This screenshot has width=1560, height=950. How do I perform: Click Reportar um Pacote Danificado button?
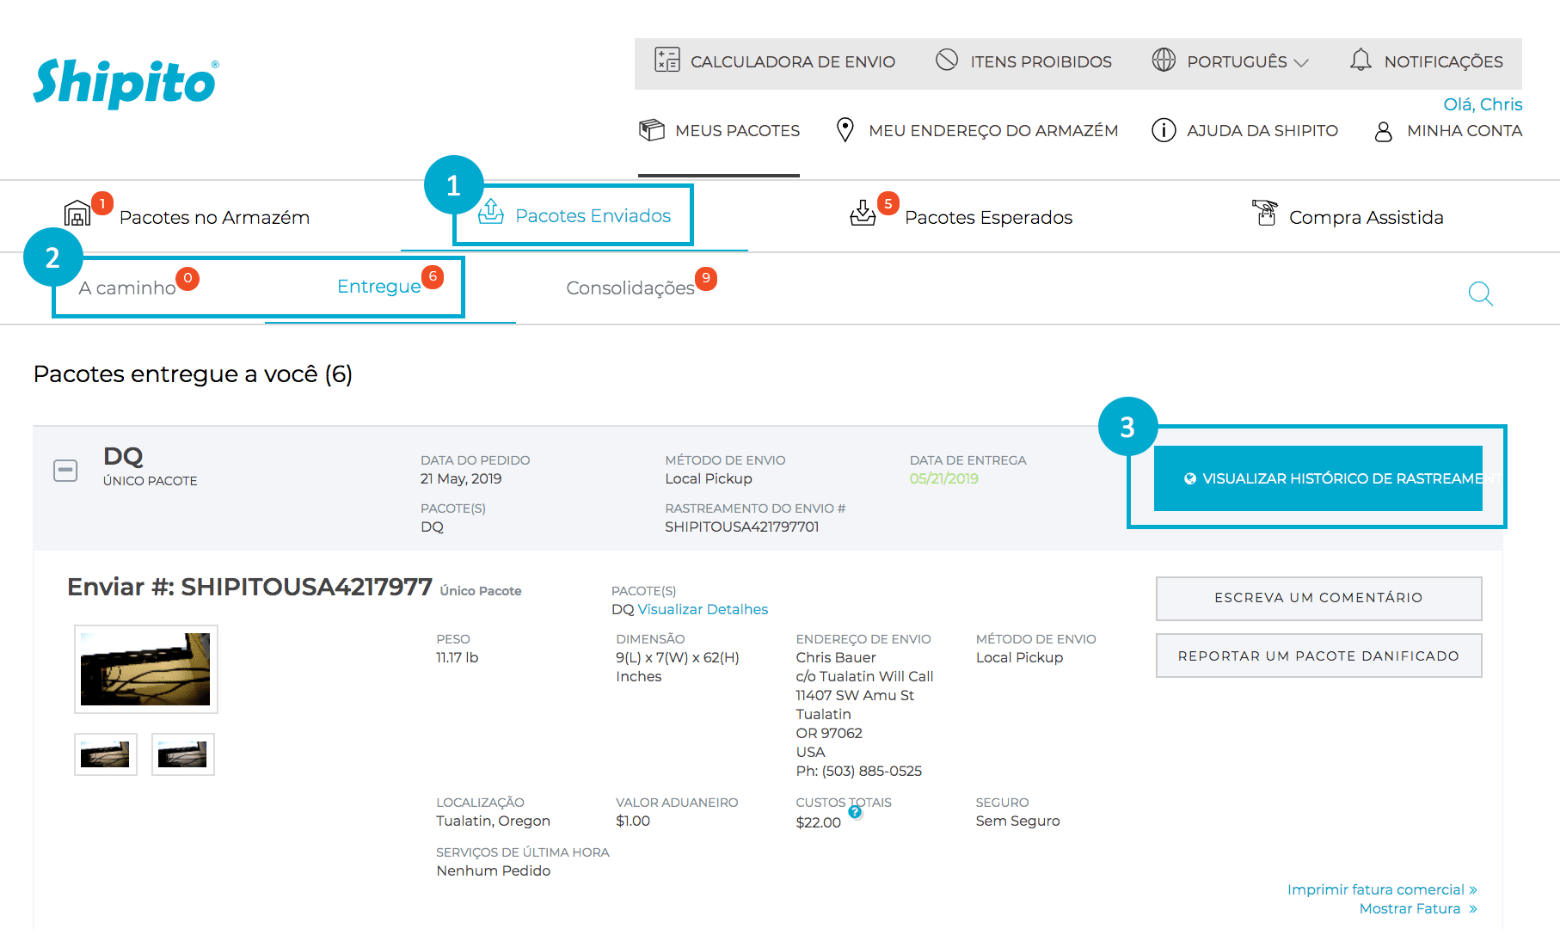[1319, 656]
